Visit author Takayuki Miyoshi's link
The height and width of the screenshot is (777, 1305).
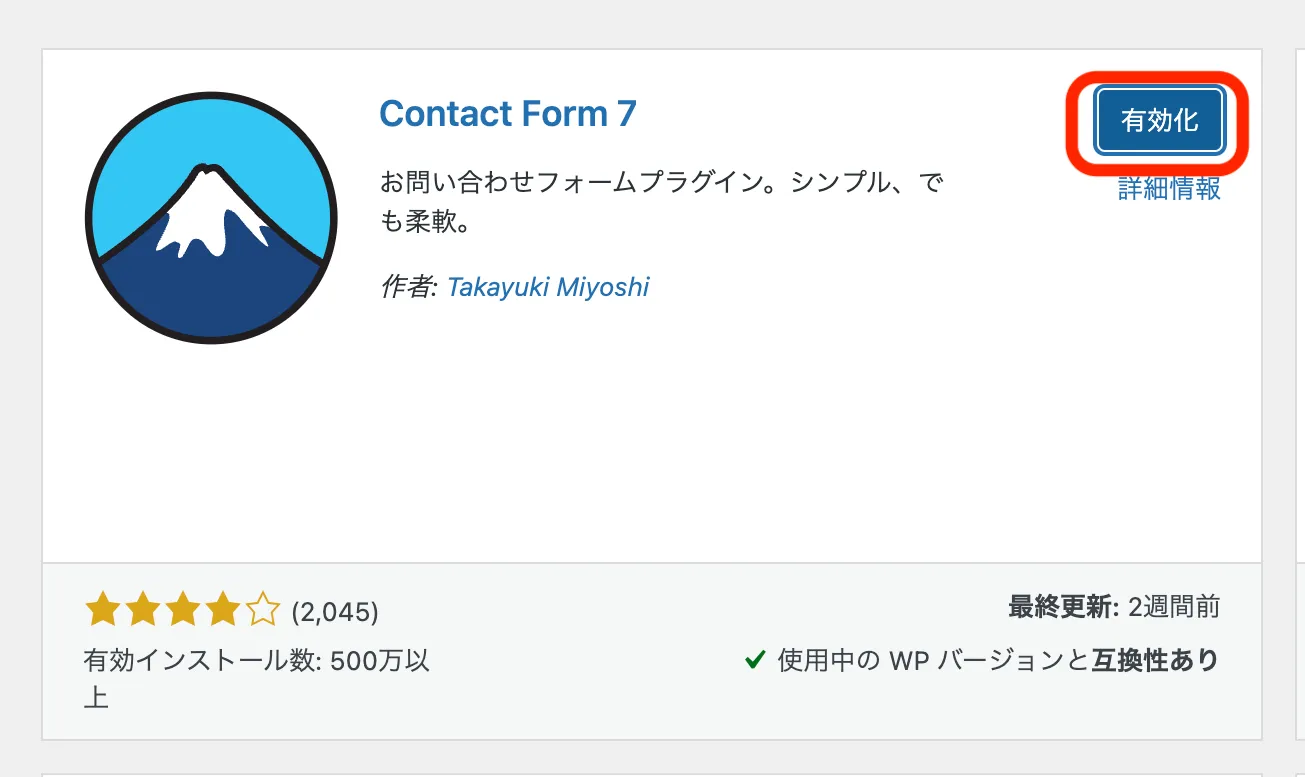548,287
